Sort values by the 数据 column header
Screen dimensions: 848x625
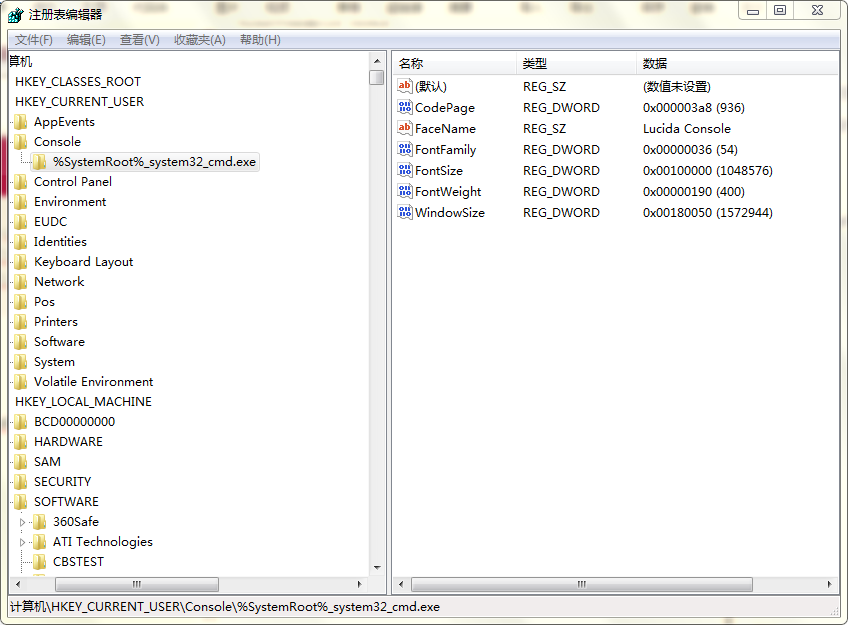(737, 64)
